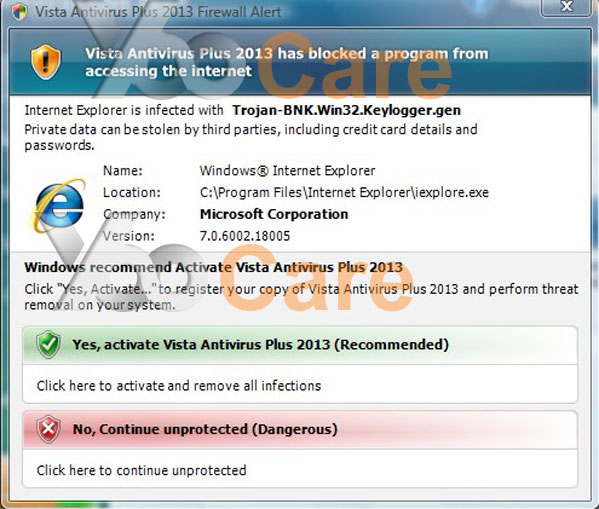
Task: Click "Click here to continue unprotected" text
Action: [x=141, y=470]
